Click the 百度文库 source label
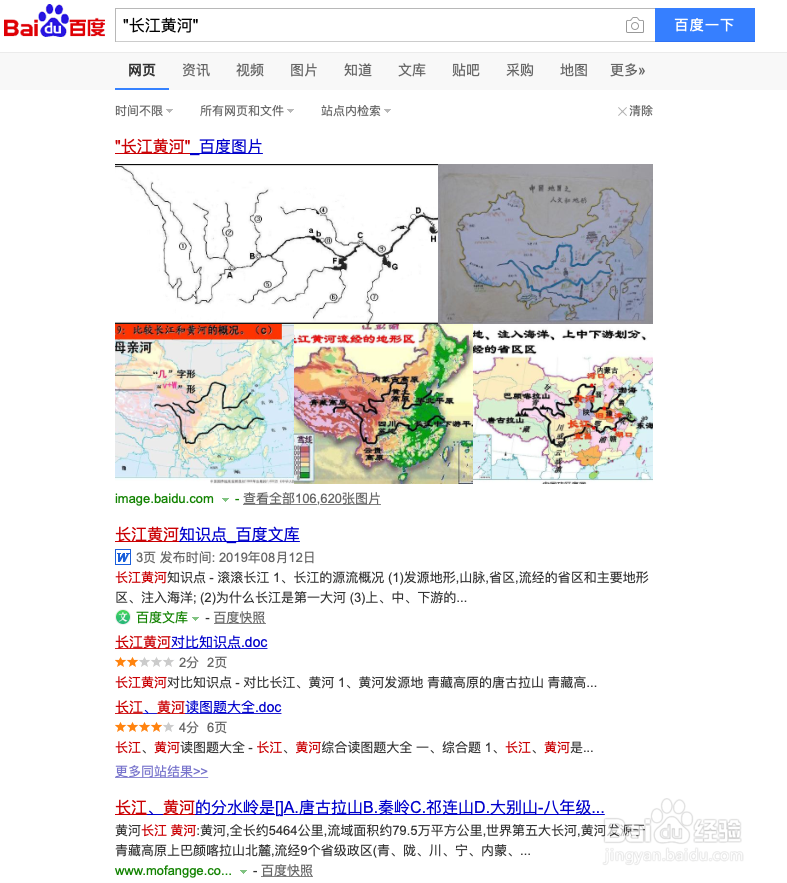 point(162,618)
